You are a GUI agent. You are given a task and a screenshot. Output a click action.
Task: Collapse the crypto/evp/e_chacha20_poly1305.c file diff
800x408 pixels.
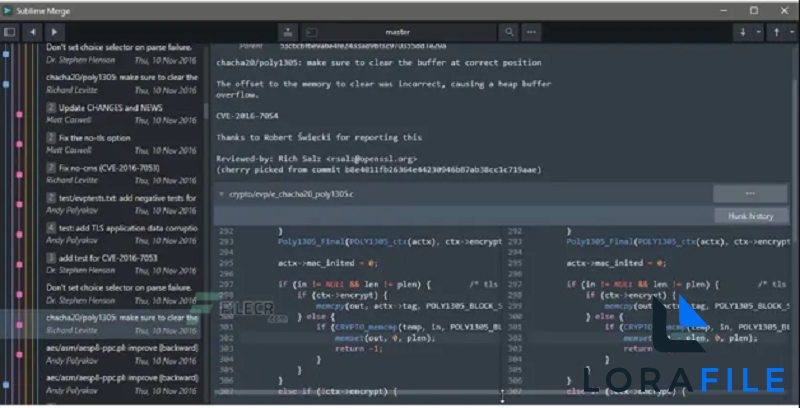click(x=221, y=194)
